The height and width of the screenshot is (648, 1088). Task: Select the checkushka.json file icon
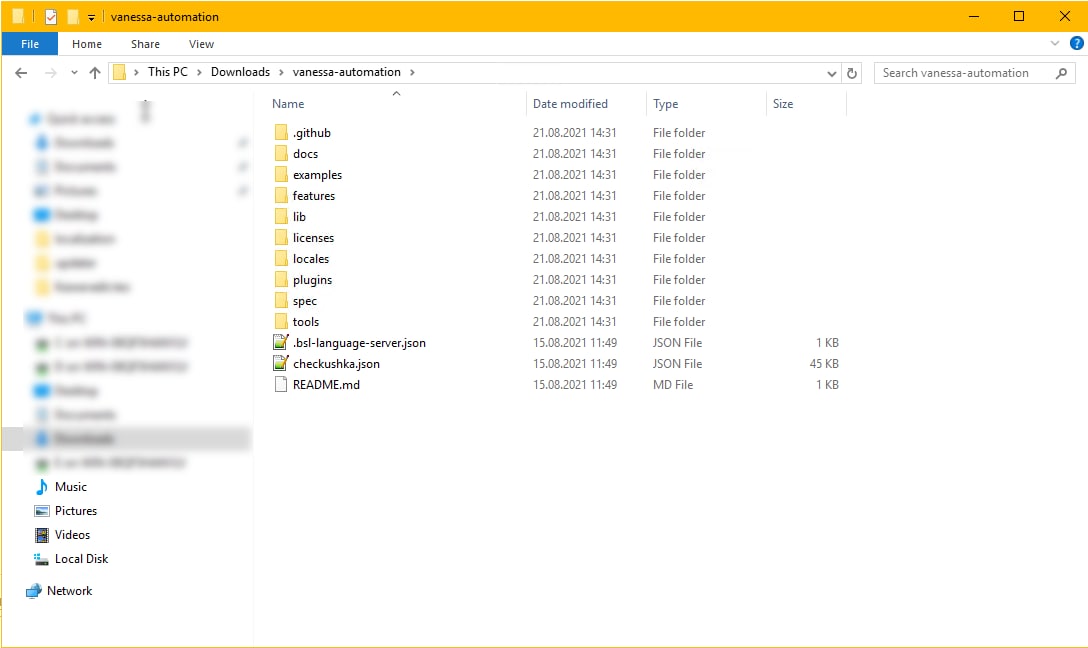[281, 363]
